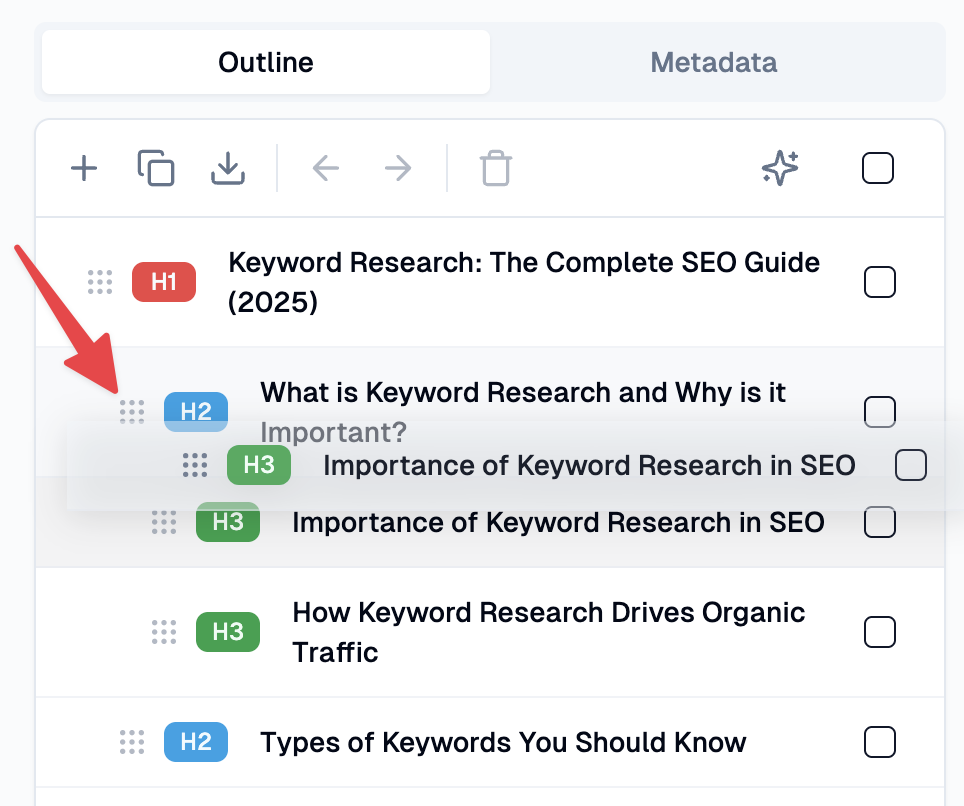Click the plus icon to add heading
Viewport: 964px width, 806px height.
84,168
